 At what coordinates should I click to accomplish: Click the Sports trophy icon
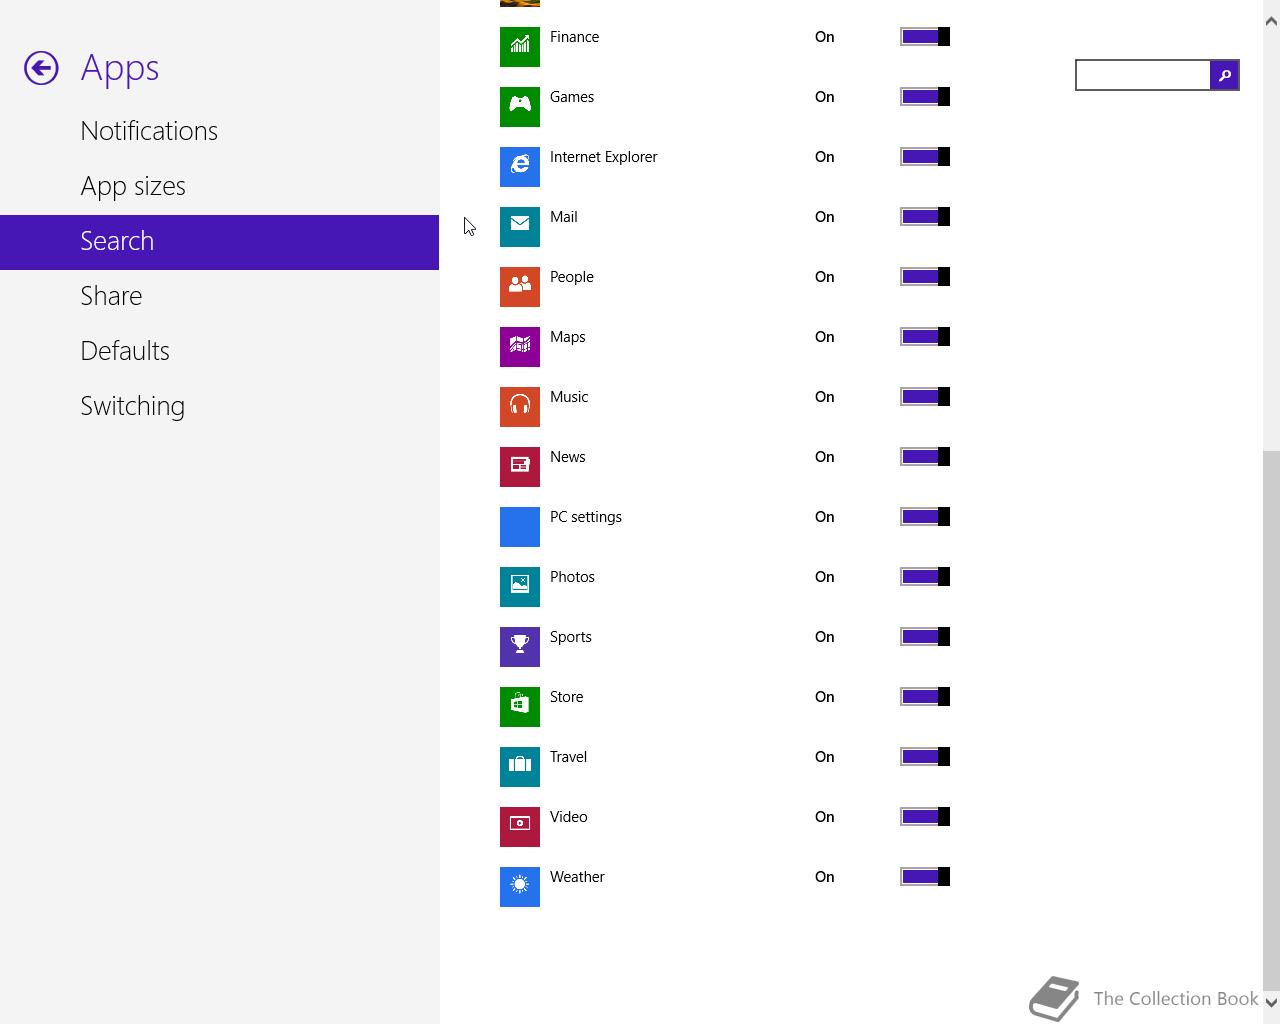(520, 647)
